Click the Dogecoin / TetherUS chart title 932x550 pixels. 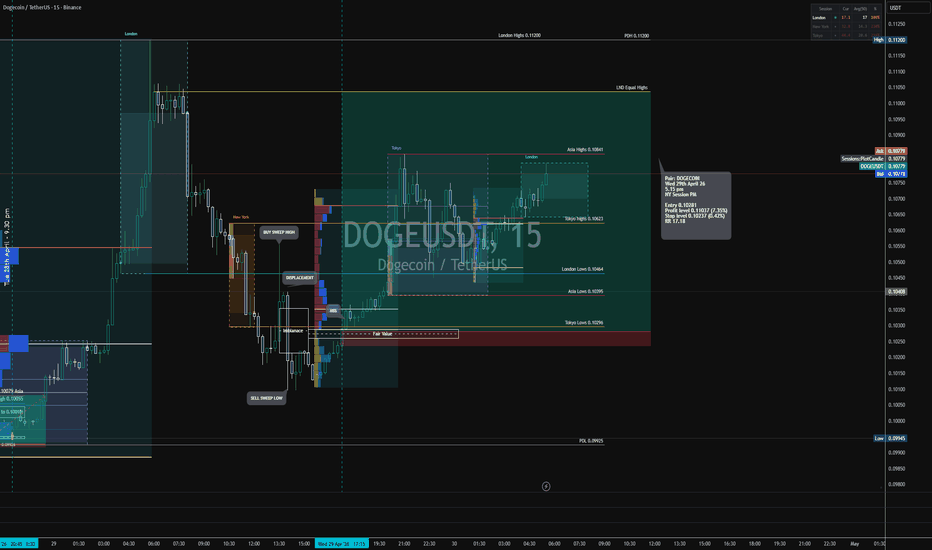pos(42,7)
